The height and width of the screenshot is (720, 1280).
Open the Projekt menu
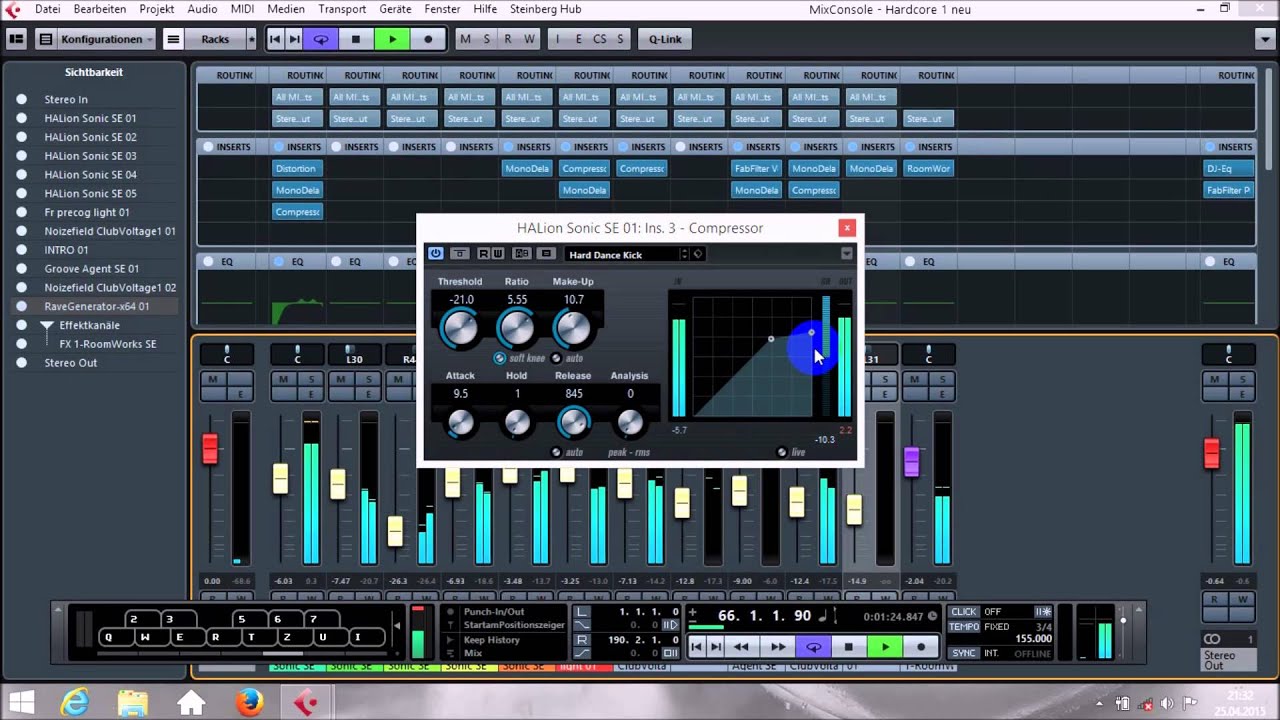coord(157,9)
